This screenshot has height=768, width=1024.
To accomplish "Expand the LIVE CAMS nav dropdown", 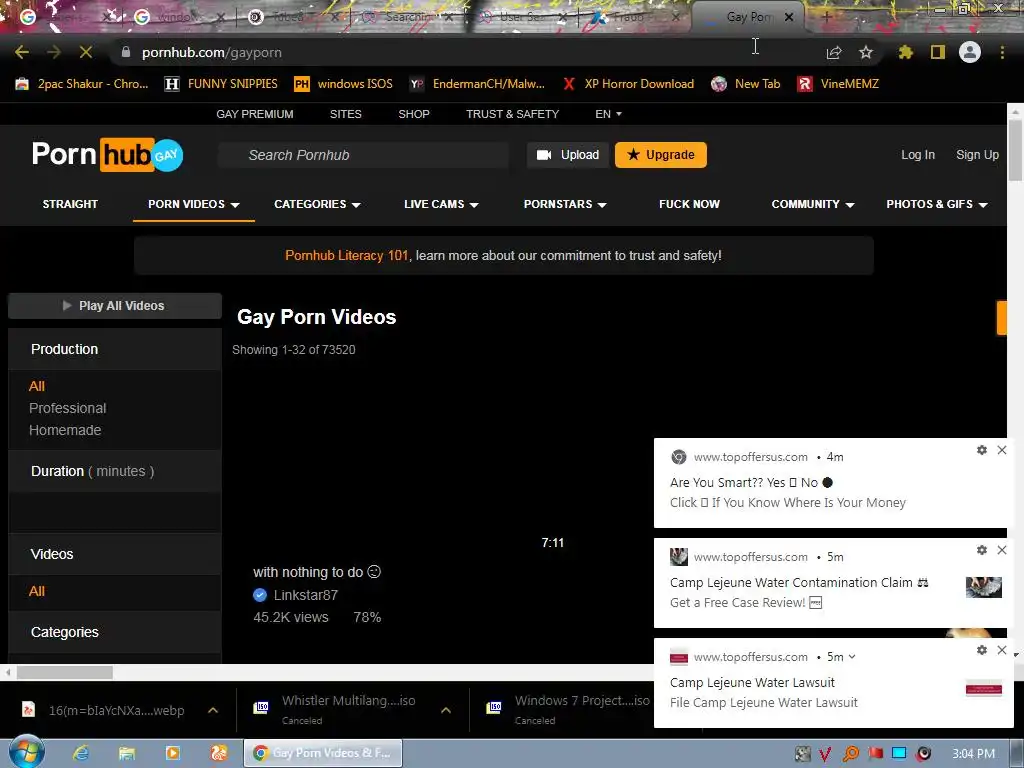I will 441,204.
